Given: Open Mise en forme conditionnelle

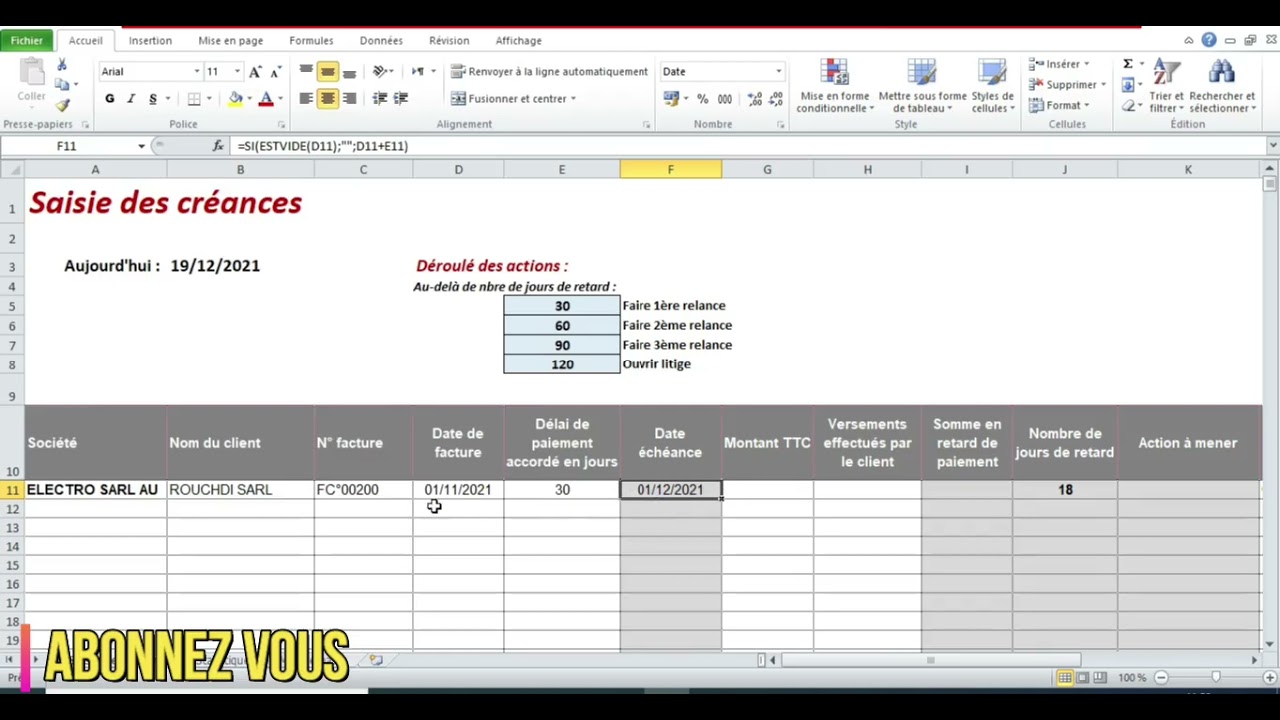Looking at the screenshot, I should (x=834, y=86).
